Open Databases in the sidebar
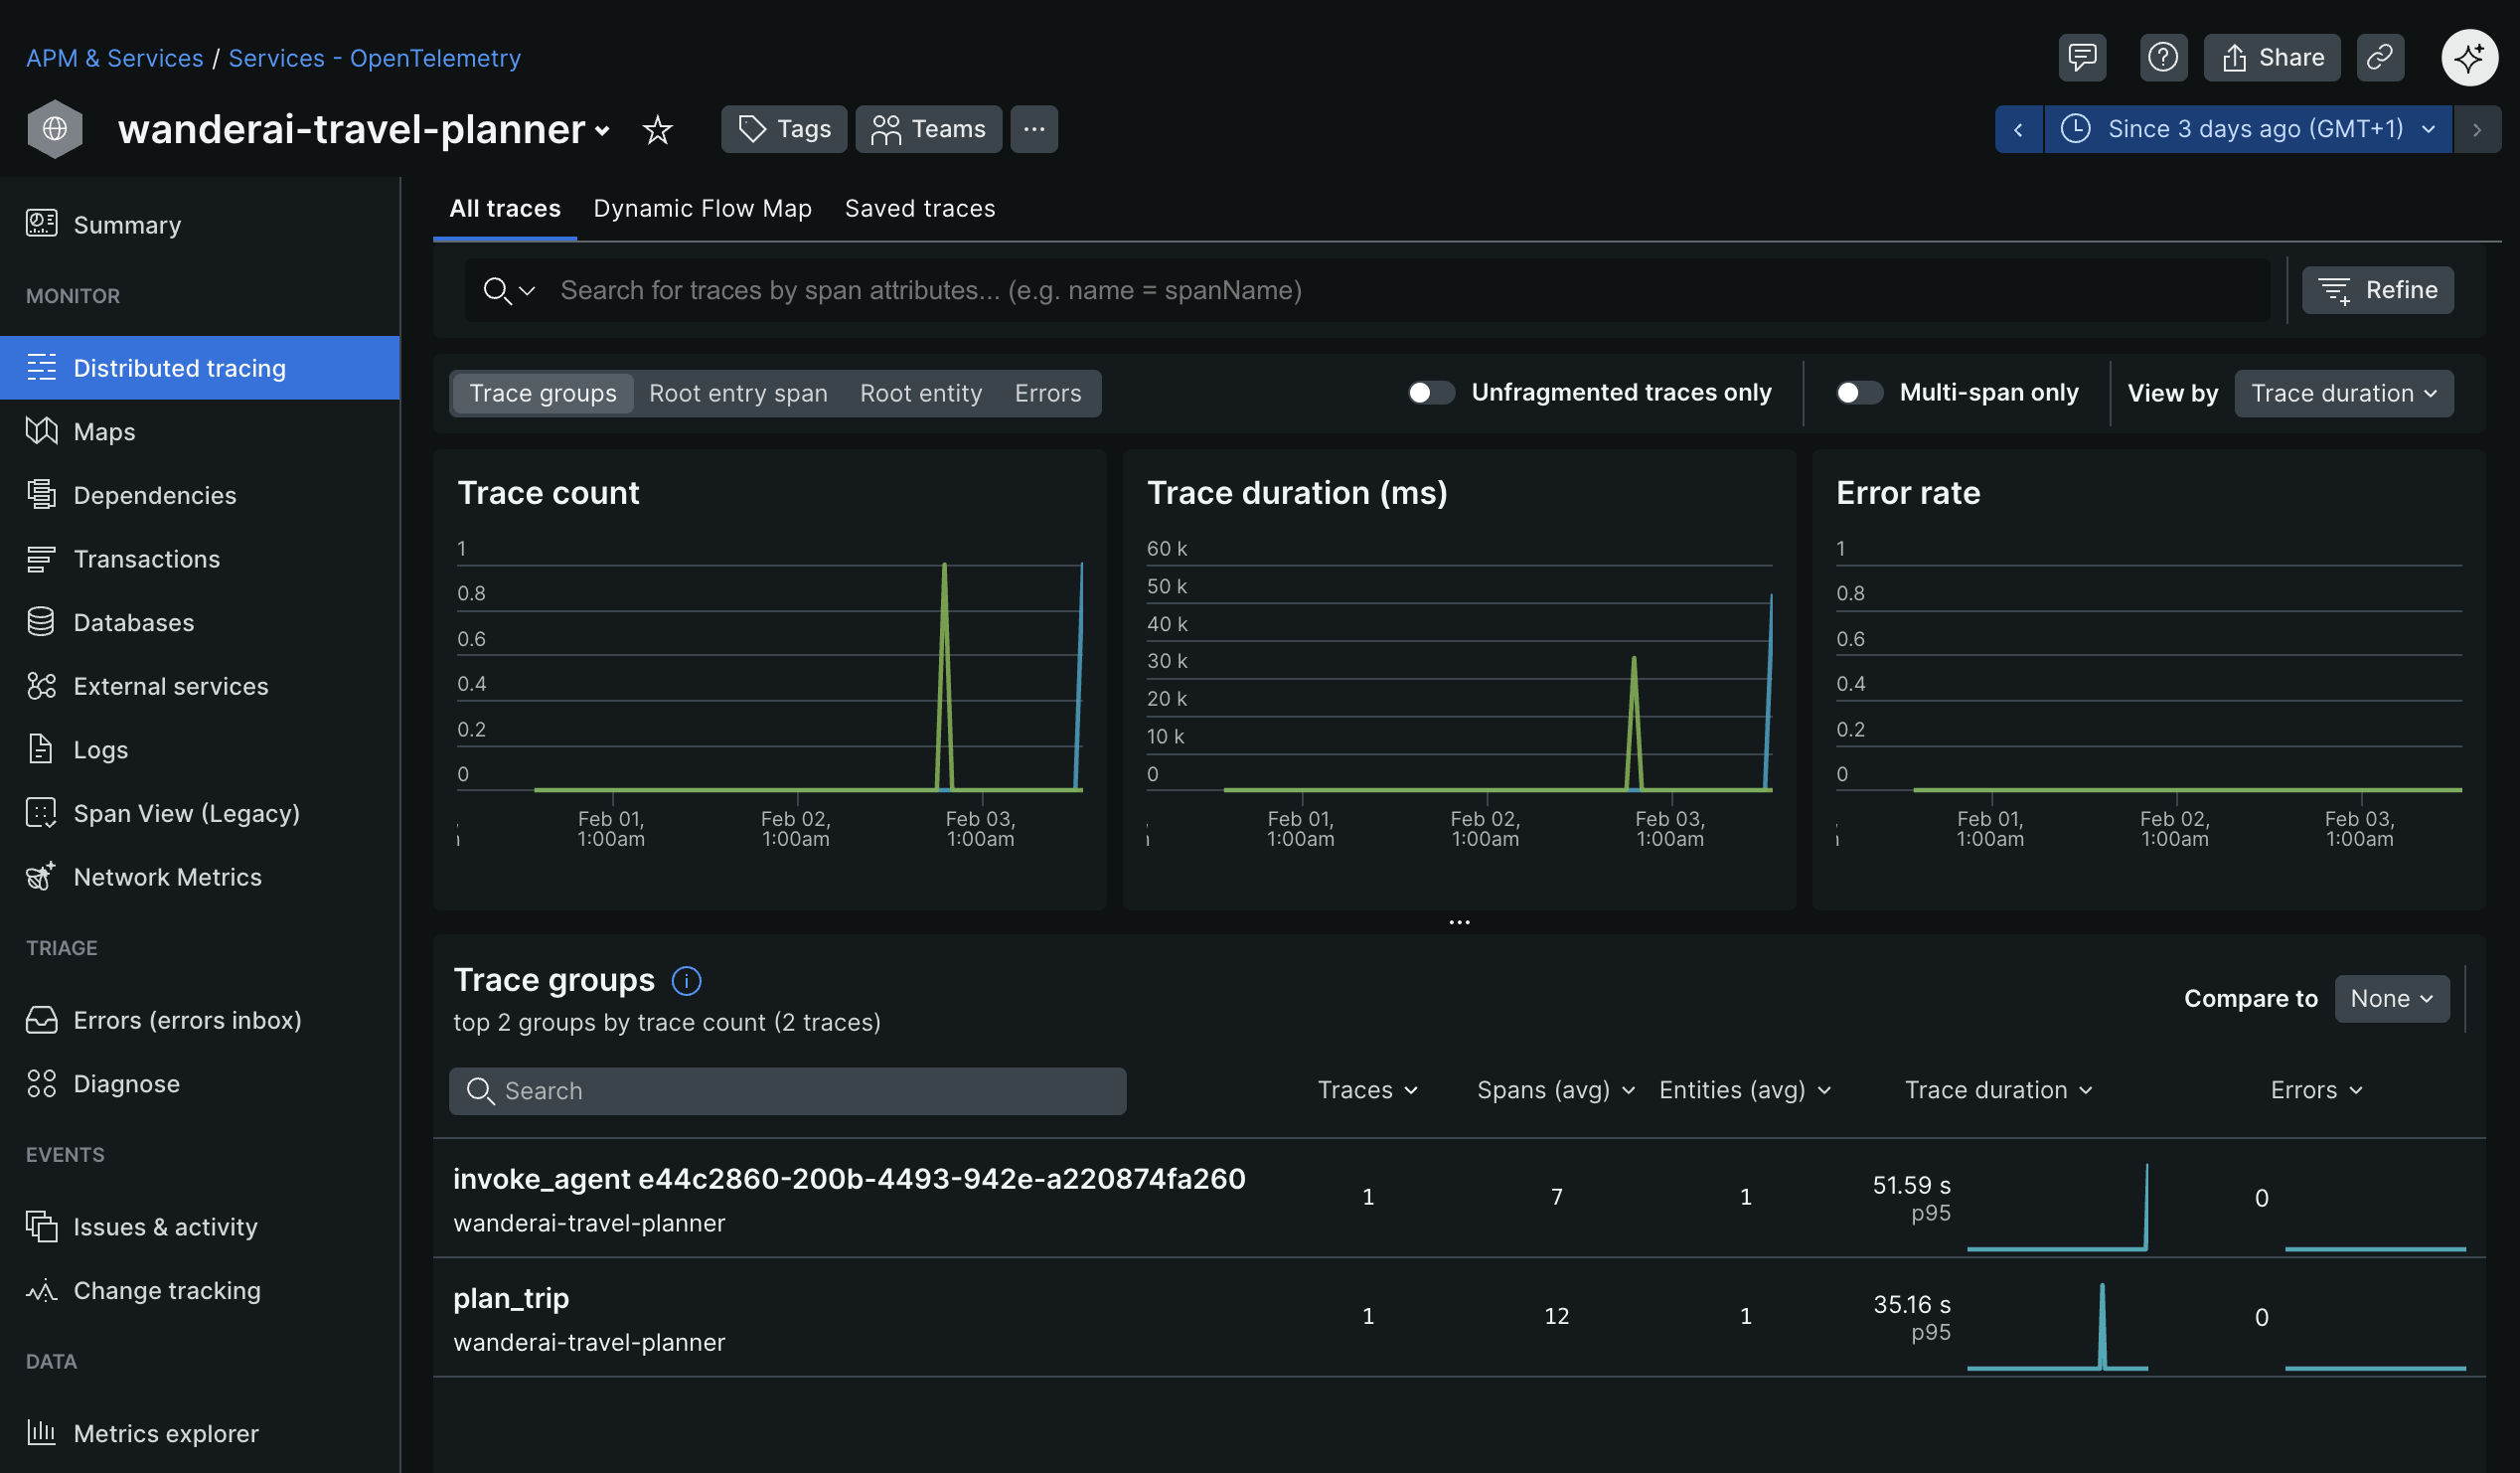 133,623
